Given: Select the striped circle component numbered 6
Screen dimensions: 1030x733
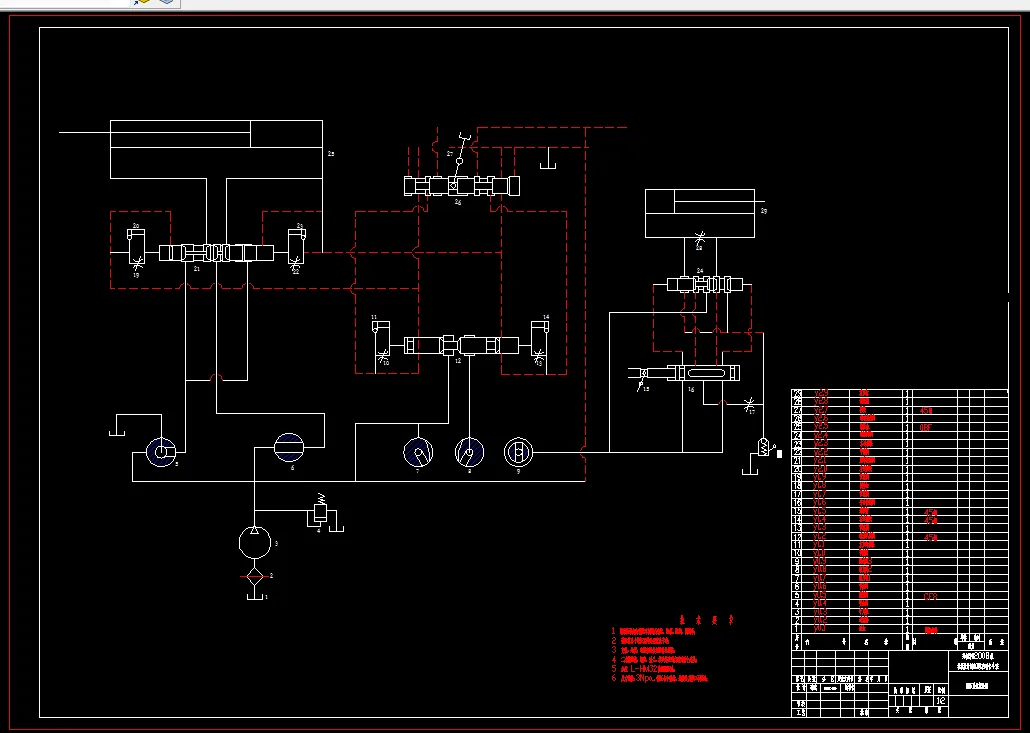Looking at the screenshot, I should (289, 448).
